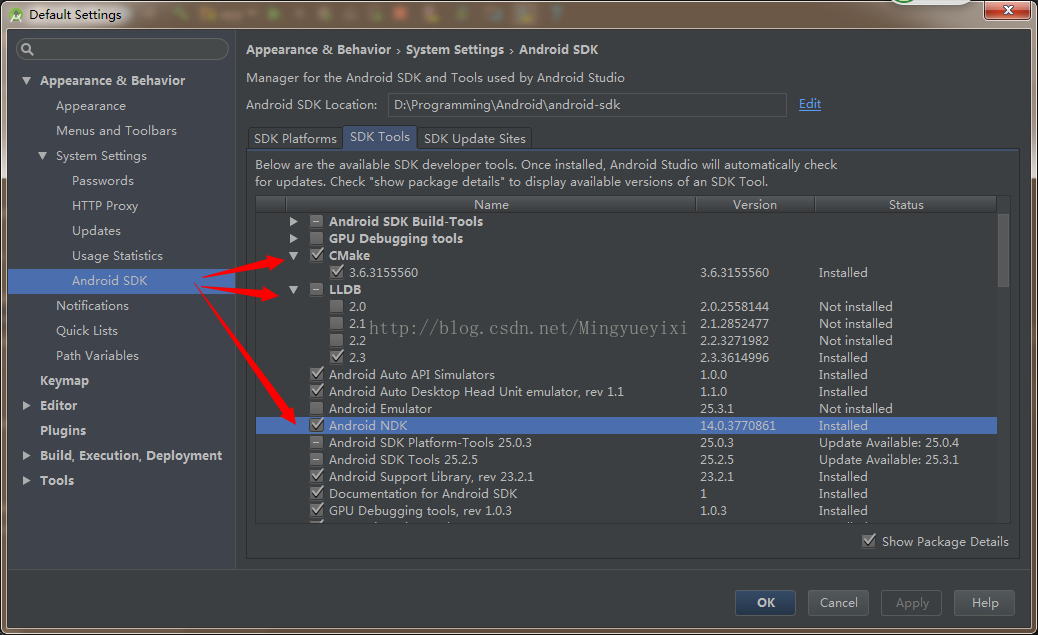Image resolution: width=1038 pixels, height=635 pixels.
Task: Click the Apply button
Action: coord(912,603)
